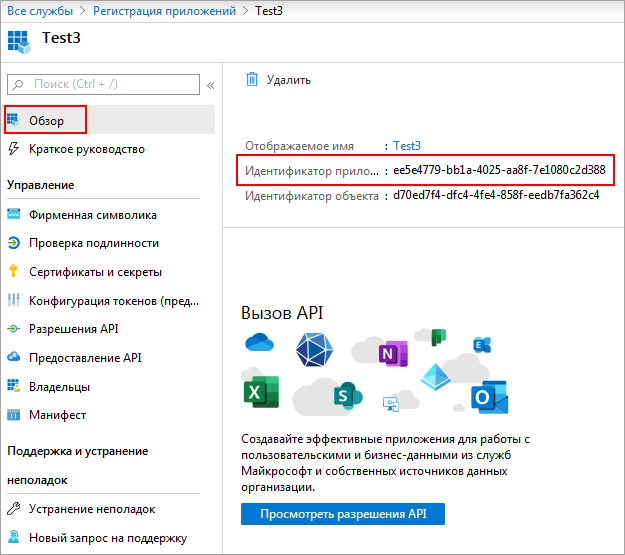
Task: Click the Устранение неполадок wrench icon
Action: pyautogui.click(x=13, y=508)
